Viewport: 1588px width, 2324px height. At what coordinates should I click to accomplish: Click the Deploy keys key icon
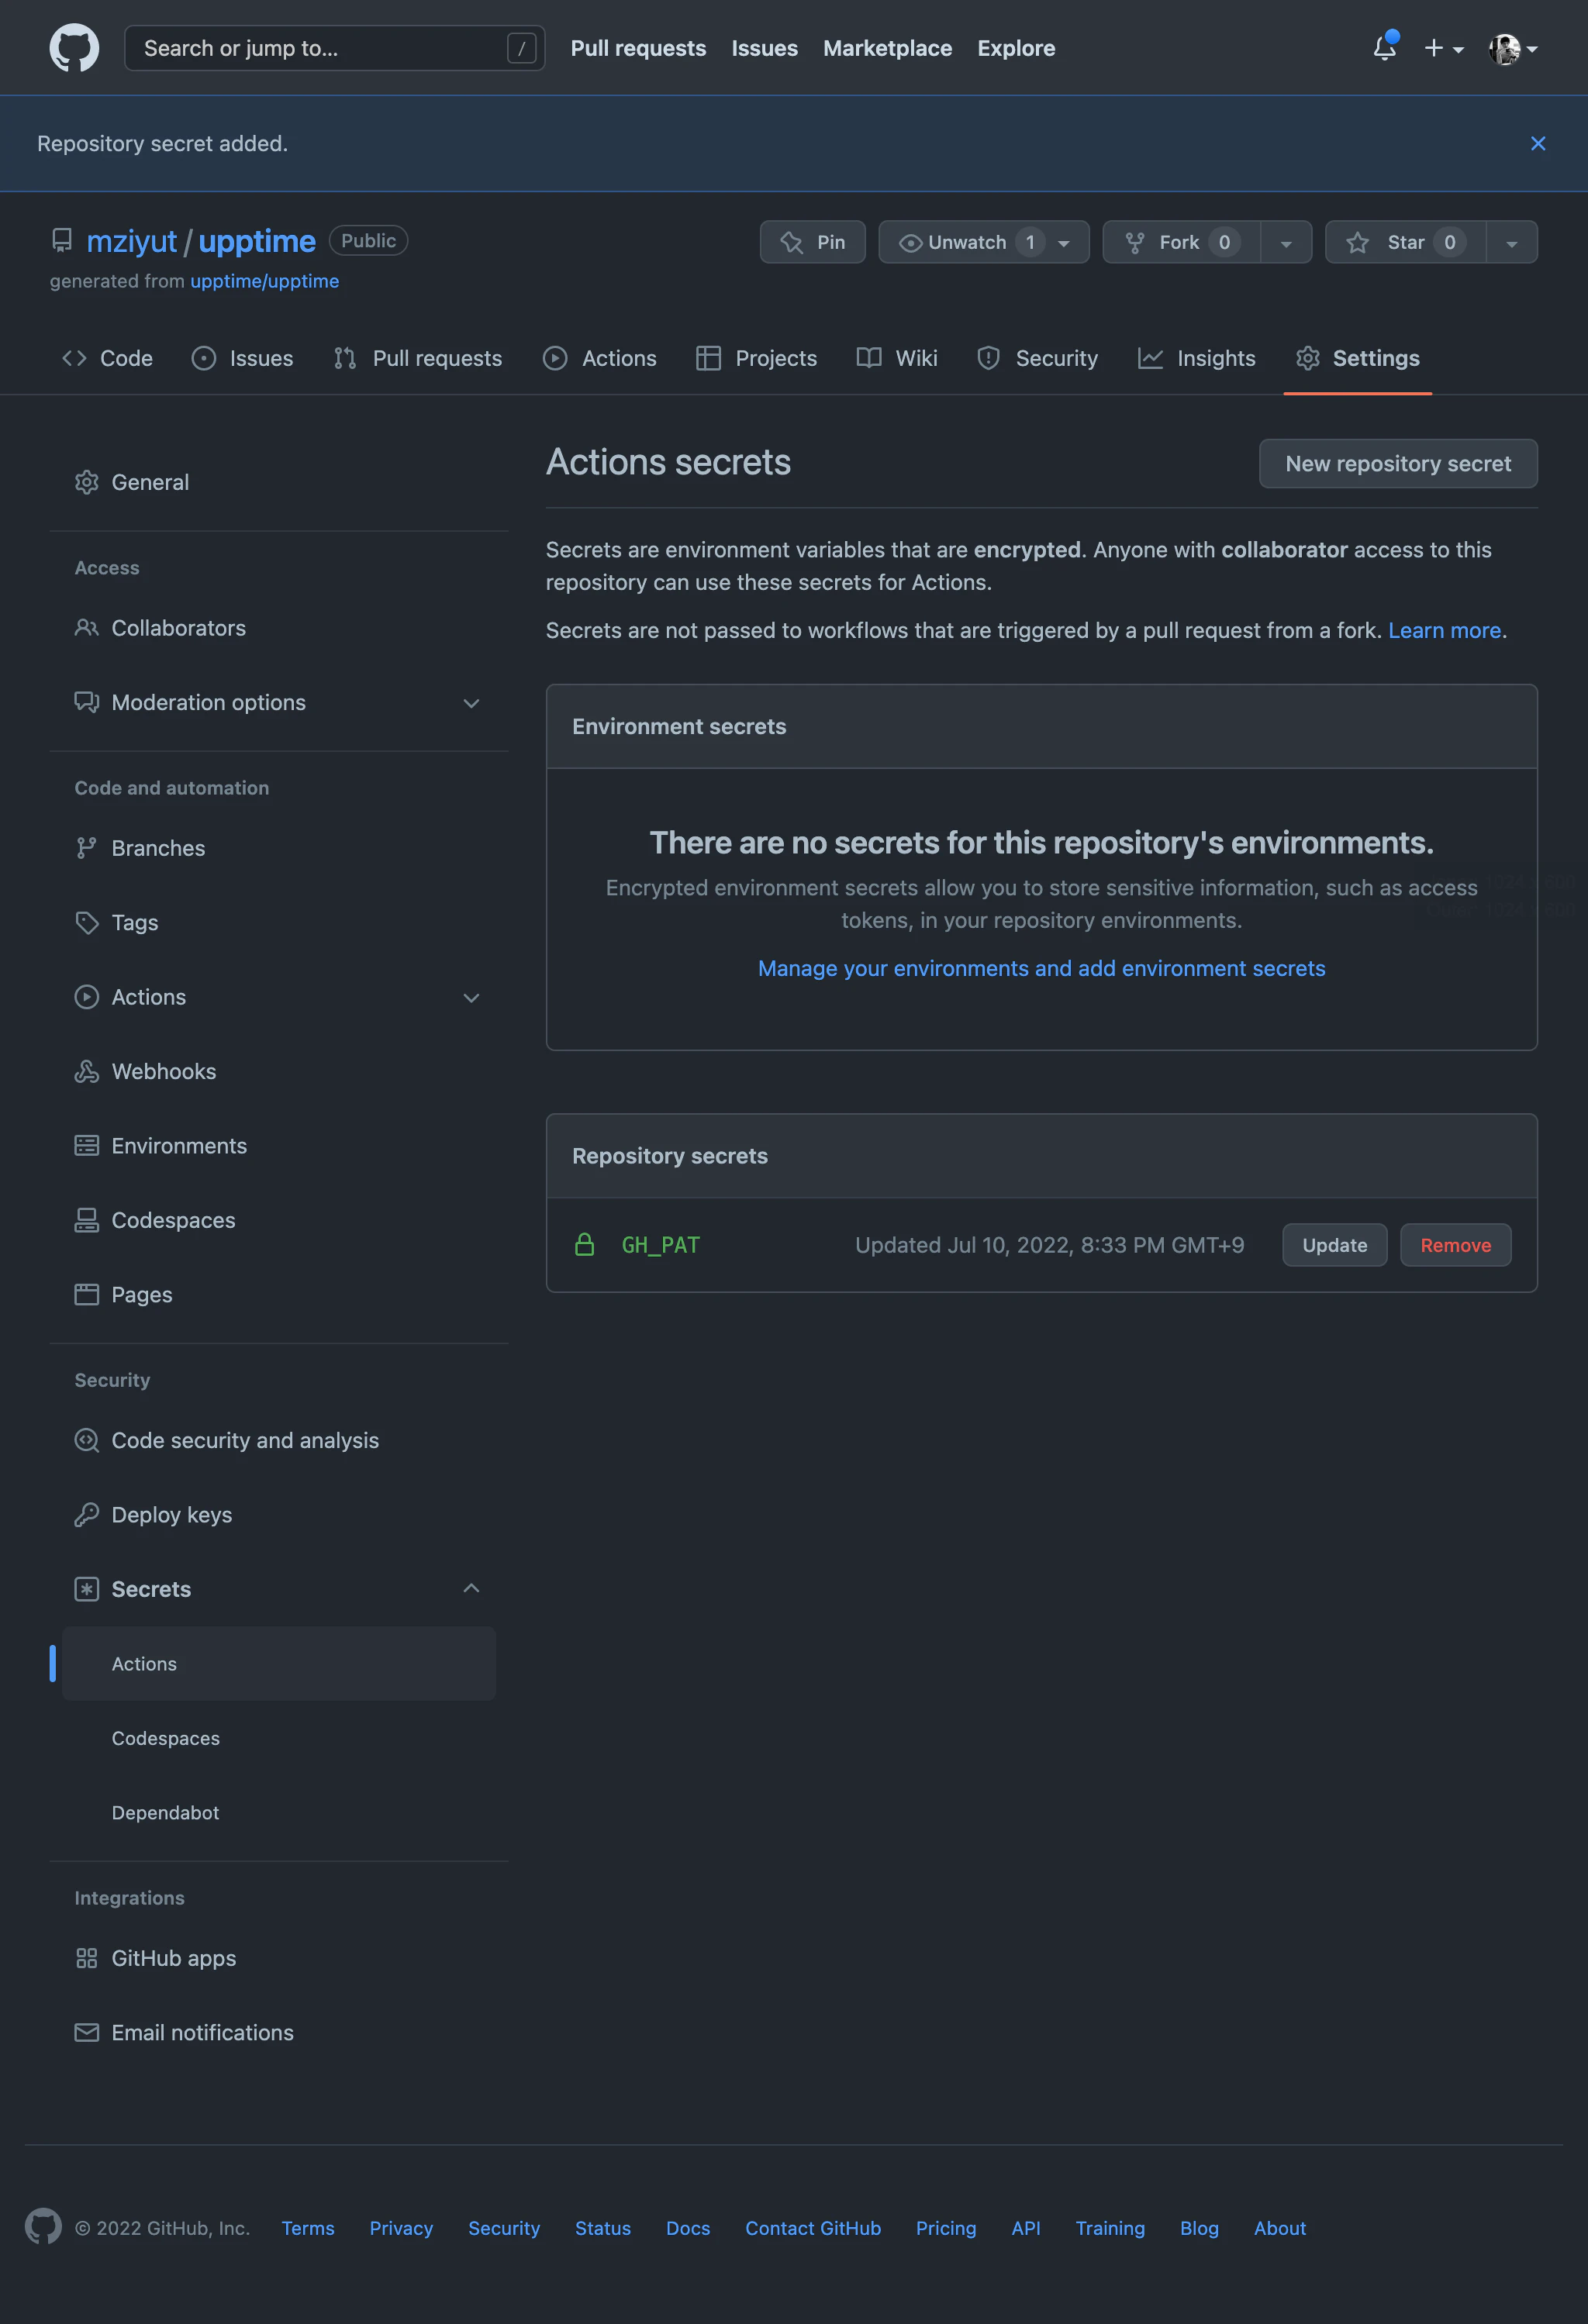(87, 1514)
